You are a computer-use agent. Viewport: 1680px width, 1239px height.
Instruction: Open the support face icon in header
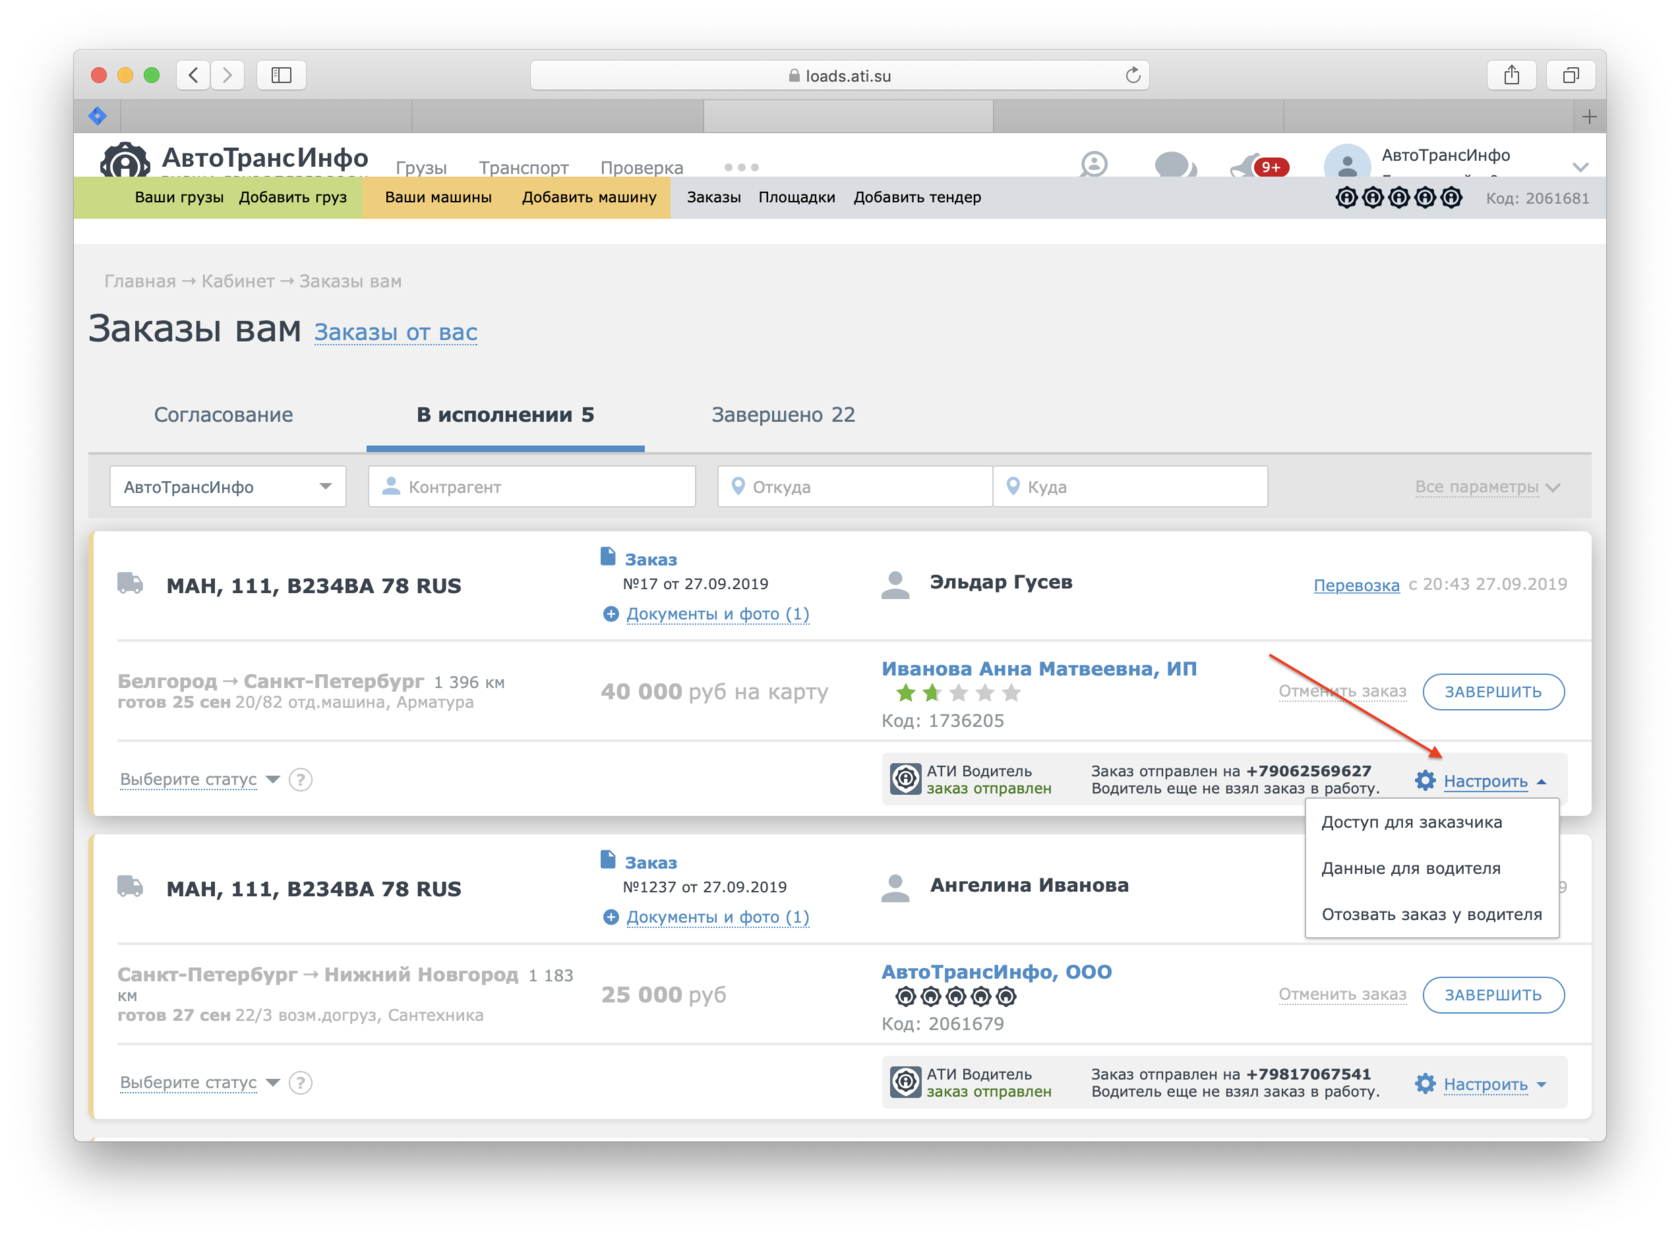1094,163
